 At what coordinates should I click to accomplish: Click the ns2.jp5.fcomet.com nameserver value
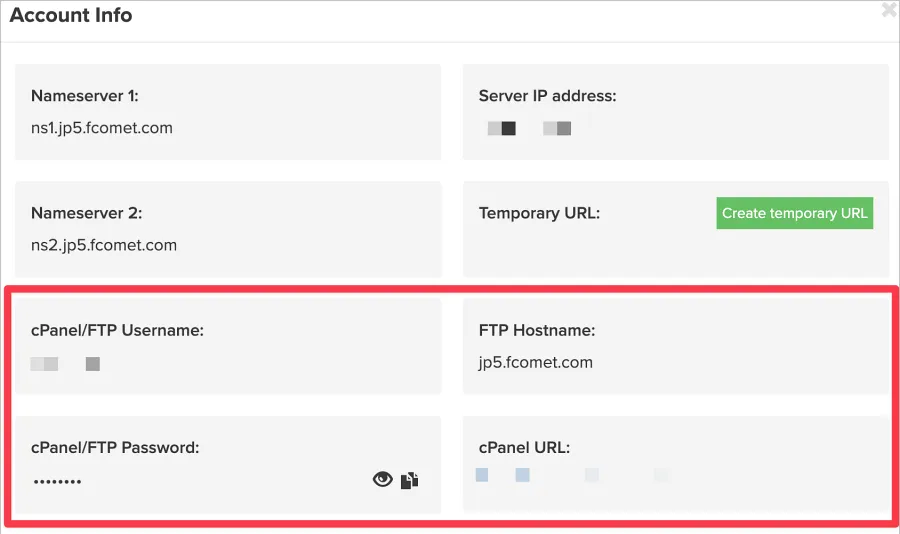coord(104,245)
